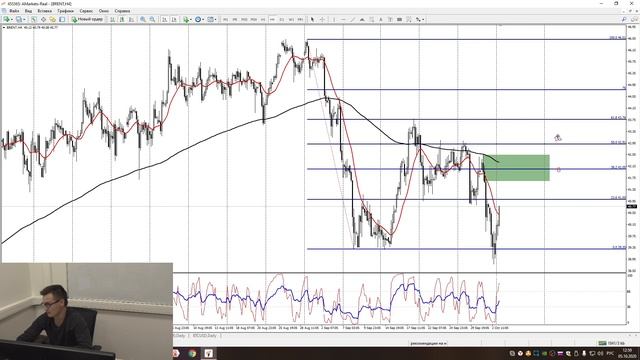The height and width of the screenshot is (360, 640).
Task: Click the current price label on price scale
Action: click(x=631, y=207)
